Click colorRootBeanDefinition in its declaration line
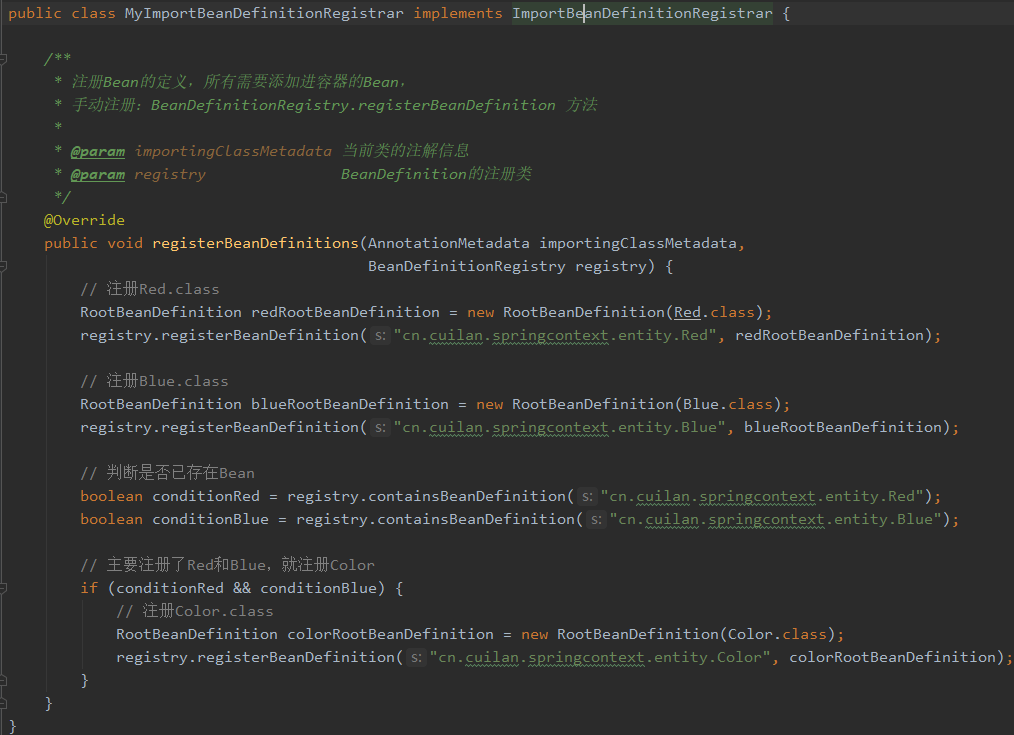This screenshot has height=735, width=1014. coord(391,634)
